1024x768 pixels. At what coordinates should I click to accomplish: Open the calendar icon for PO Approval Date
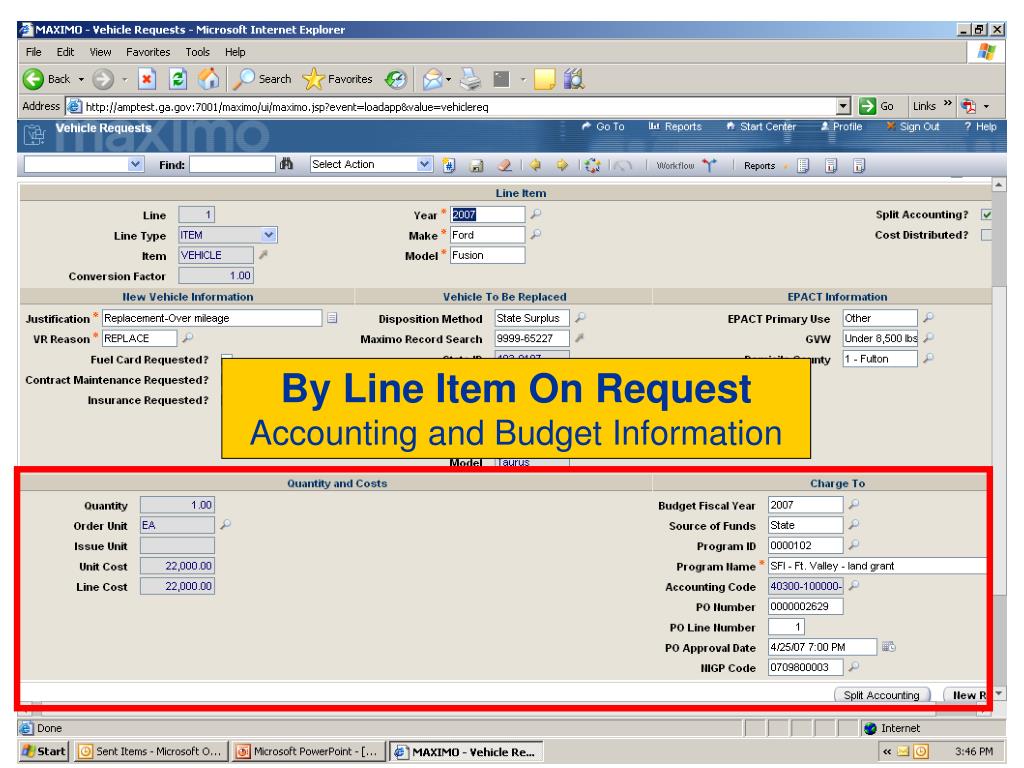pos(889,647)
